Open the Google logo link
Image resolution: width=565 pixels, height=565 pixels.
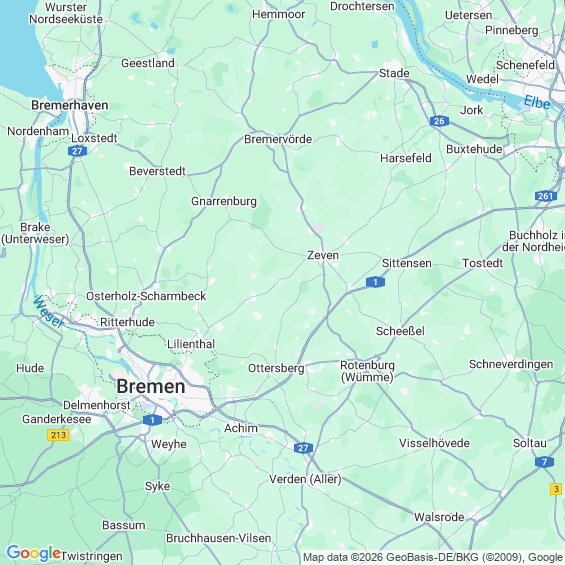(34, 553)
